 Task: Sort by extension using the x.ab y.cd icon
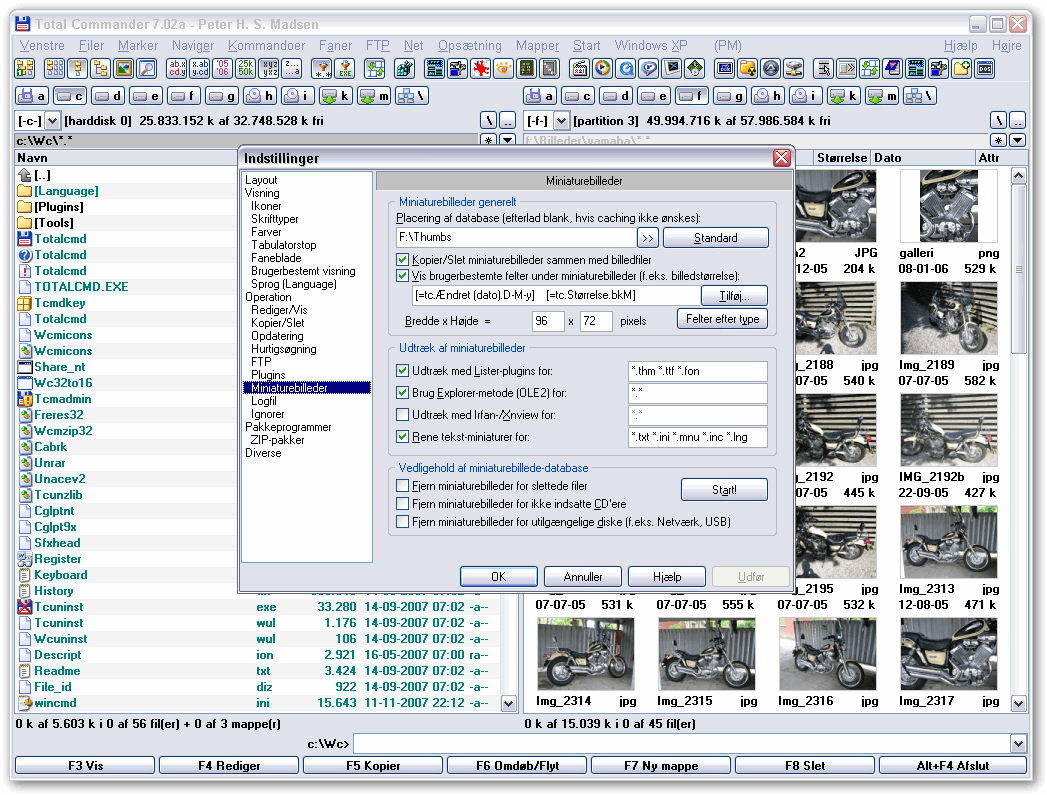point(200,68)
